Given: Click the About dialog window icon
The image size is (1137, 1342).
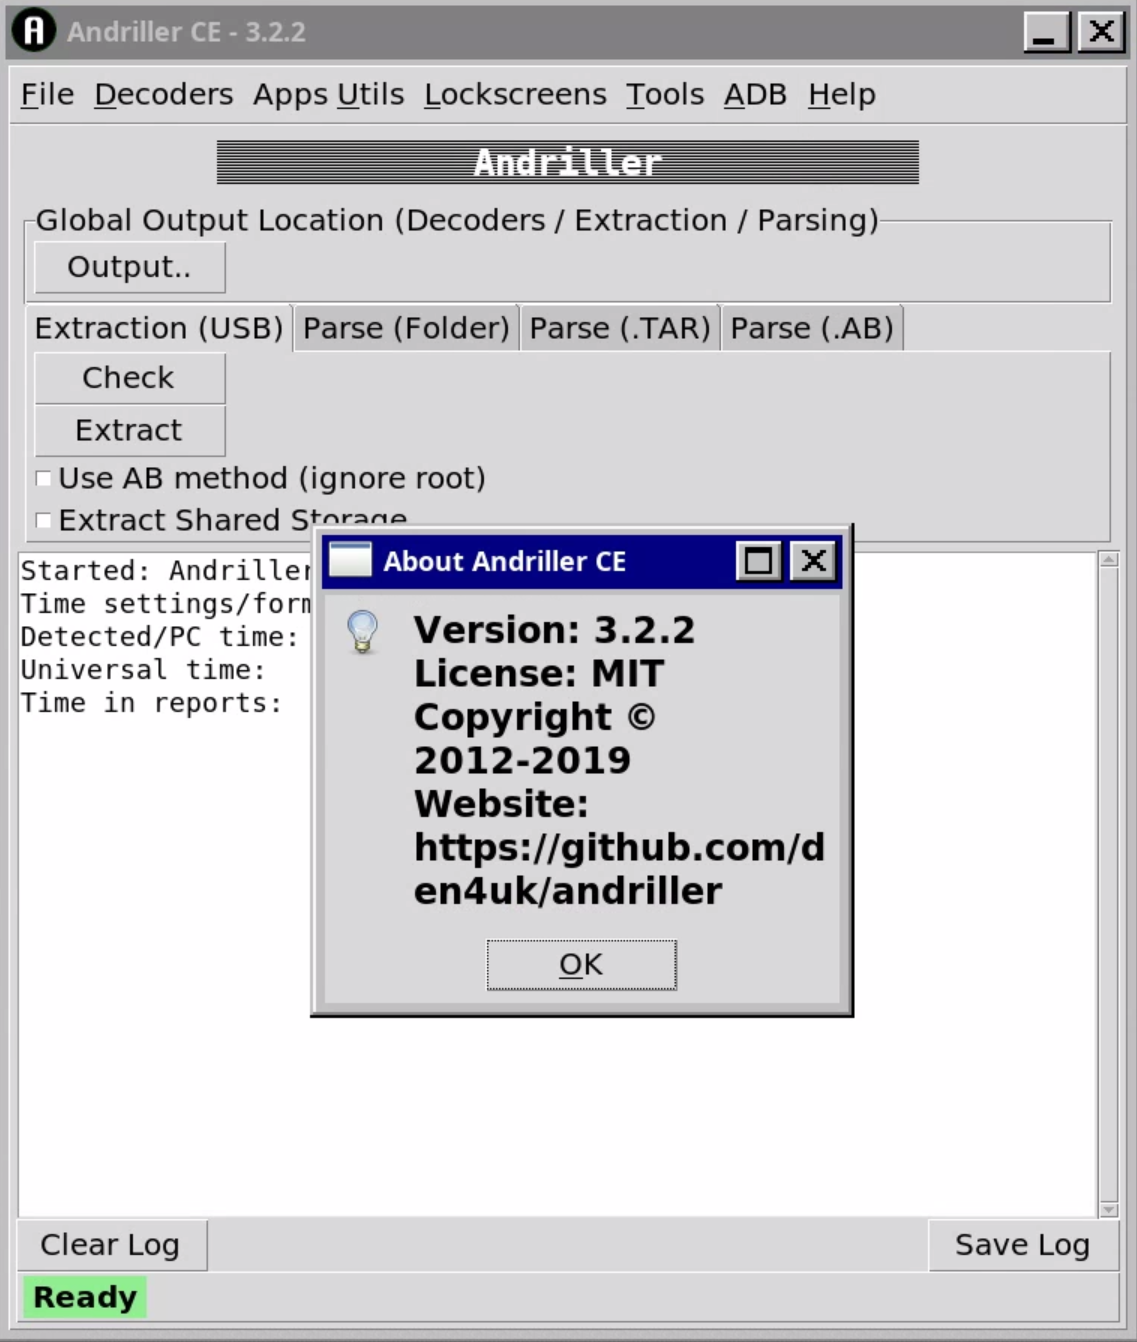Looking at the screenshot, I should click(349, 561).
